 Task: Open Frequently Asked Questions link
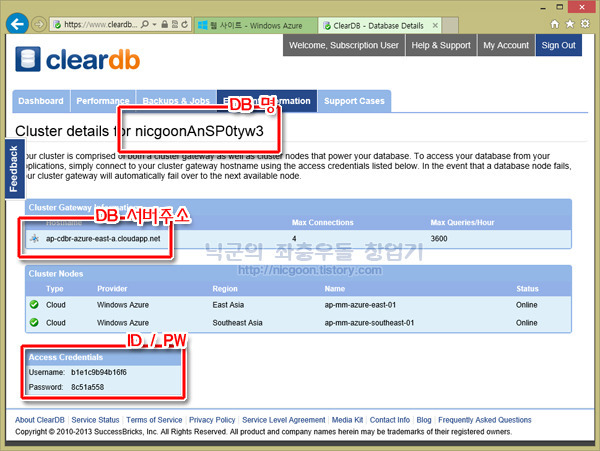(484, 420)
